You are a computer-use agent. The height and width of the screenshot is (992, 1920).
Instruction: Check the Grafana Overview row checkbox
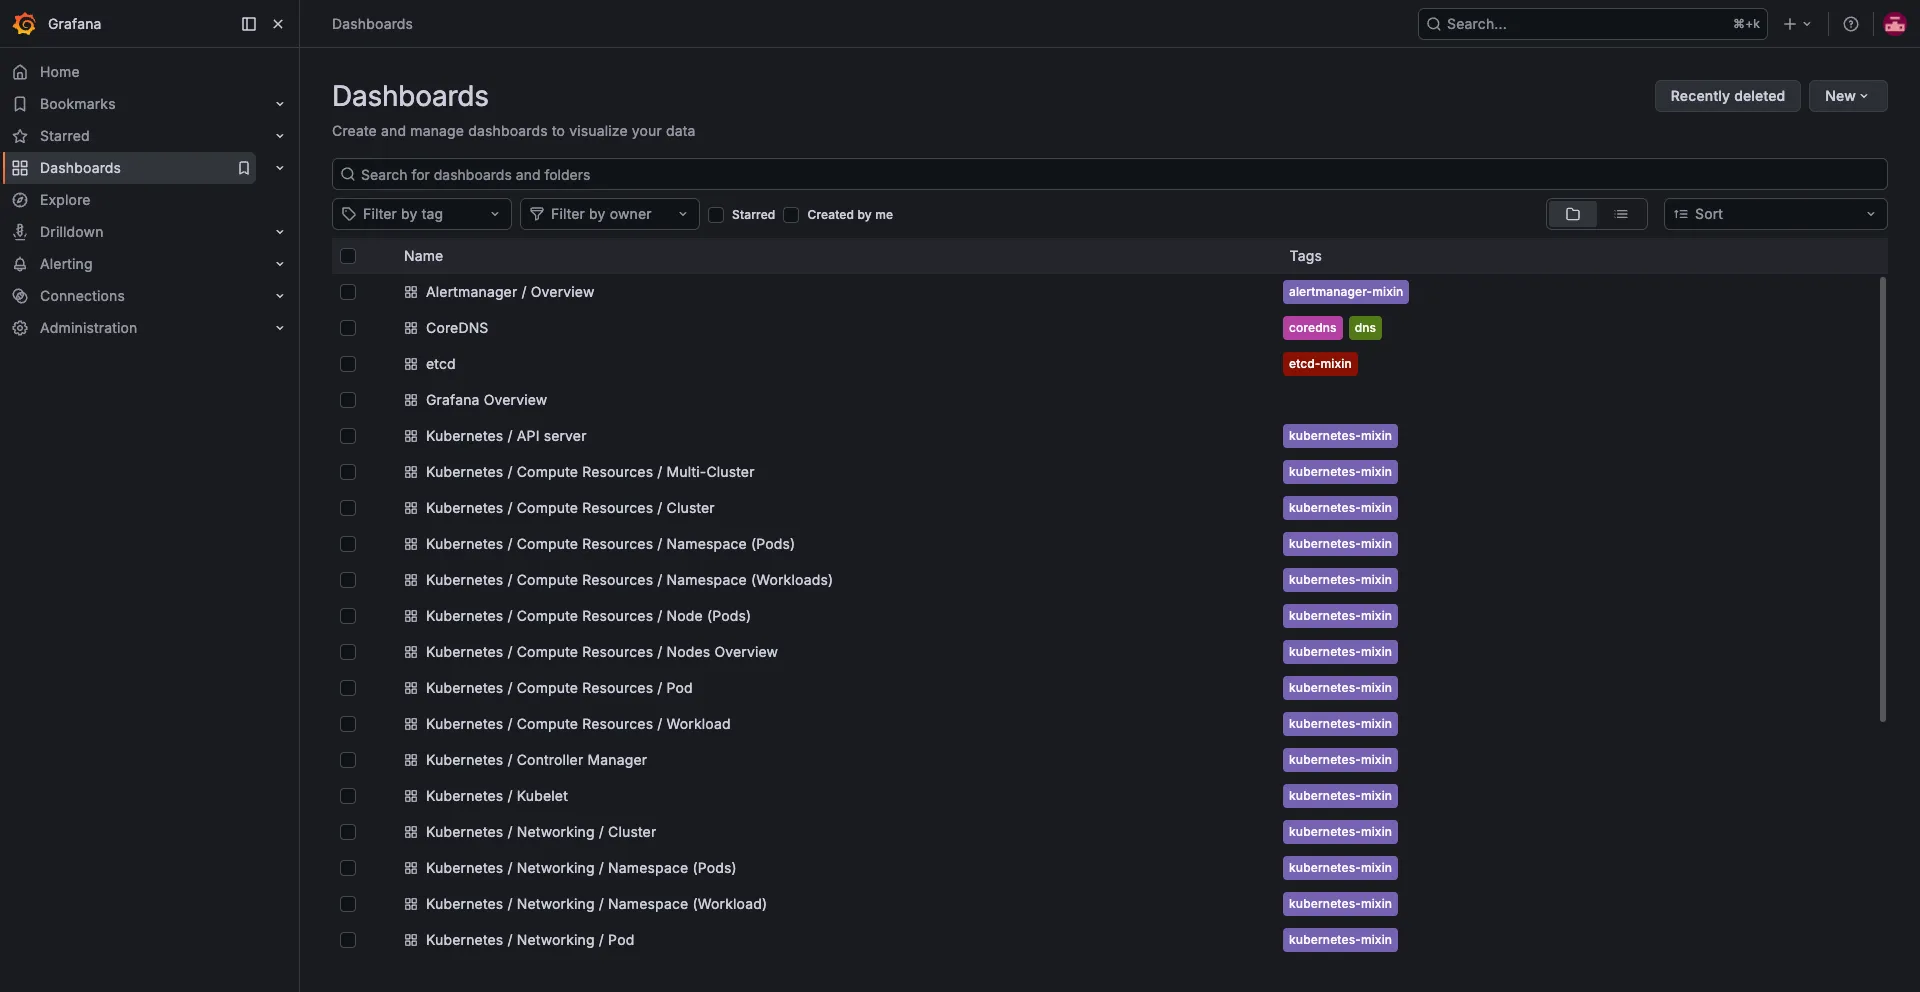(x=348, y=400)
